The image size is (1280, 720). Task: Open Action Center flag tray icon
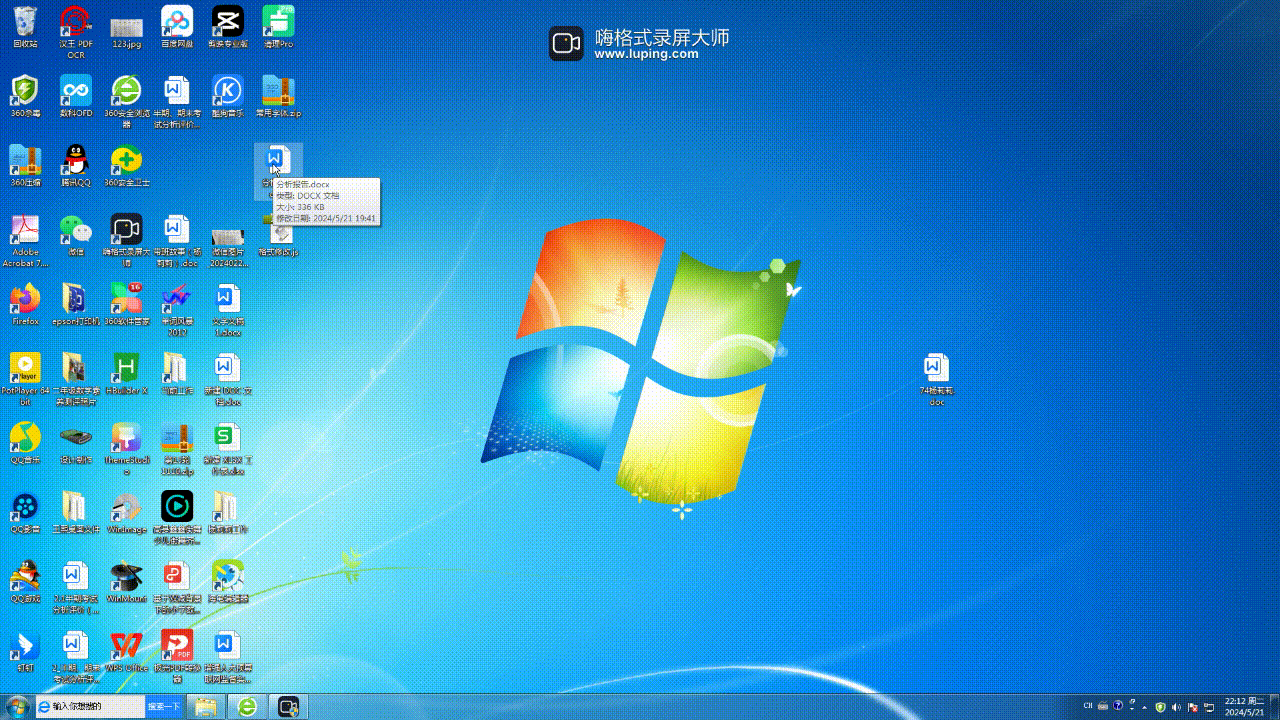pyautogui.click(x=1193, y=707)
